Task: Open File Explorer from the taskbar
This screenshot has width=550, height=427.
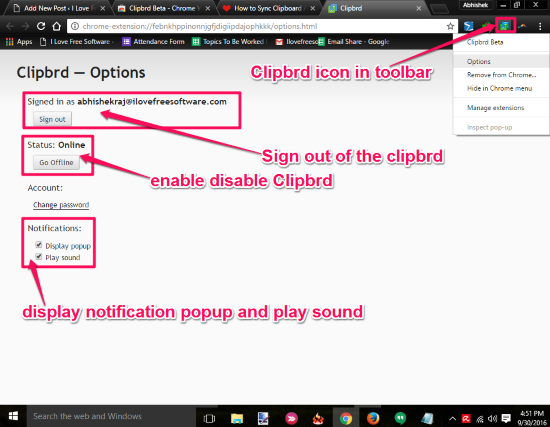Action: pyautogui.click(x=237, y=418)
